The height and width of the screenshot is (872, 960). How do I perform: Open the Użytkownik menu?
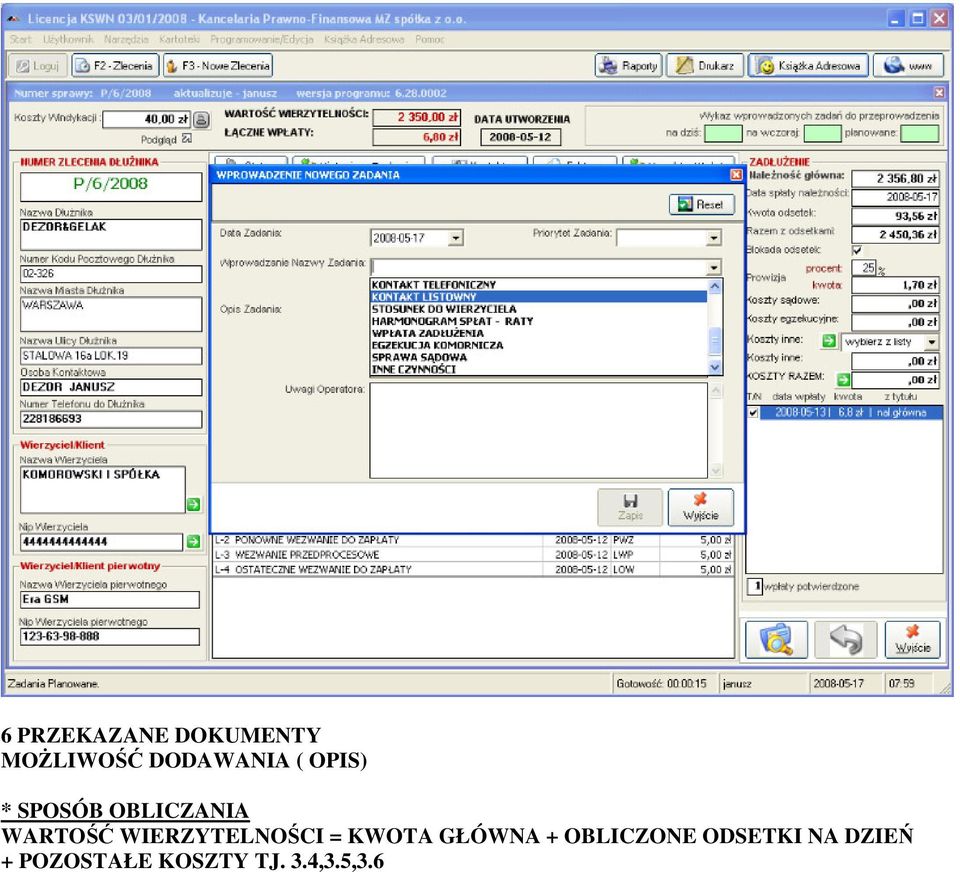68,39
